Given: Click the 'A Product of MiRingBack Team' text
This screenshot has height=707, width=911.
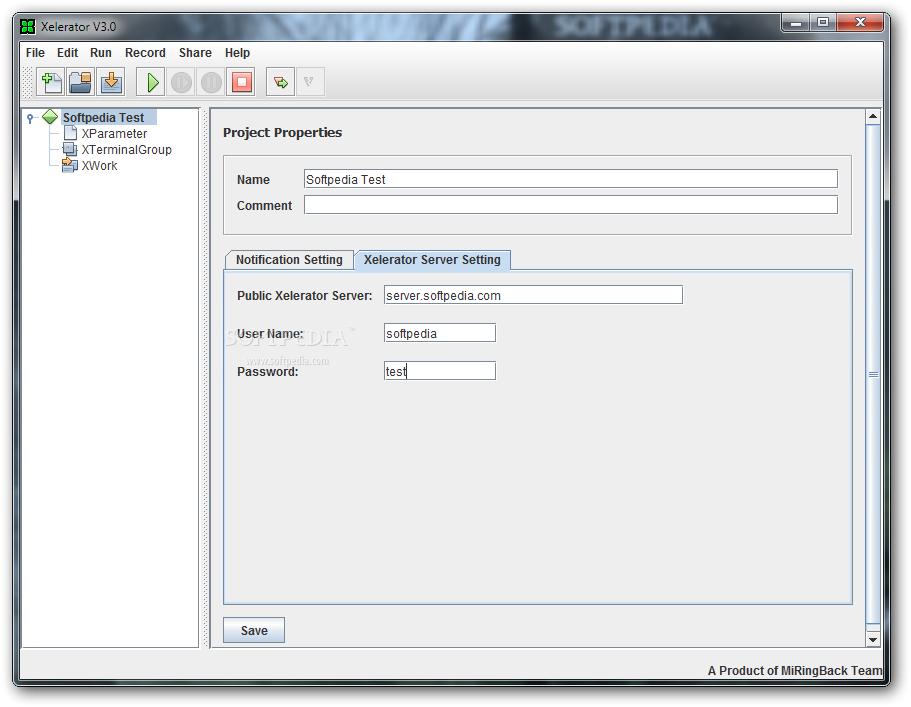Looking at the screenshot, I should pyautogui.click(x=794, y=670).
